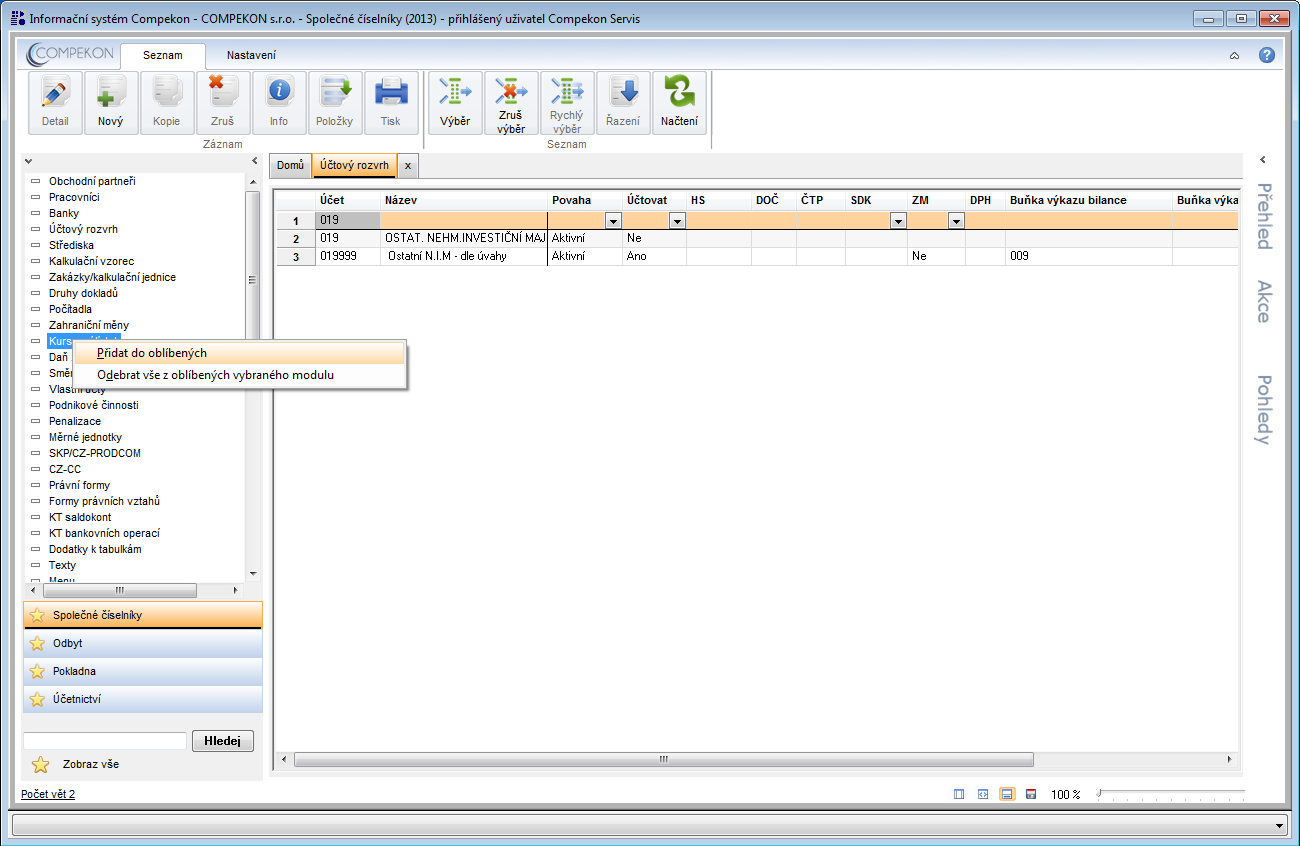Switch to the Domů tab
The height and width of the screenshot is (846, 1300).
[x=290, y=165]
